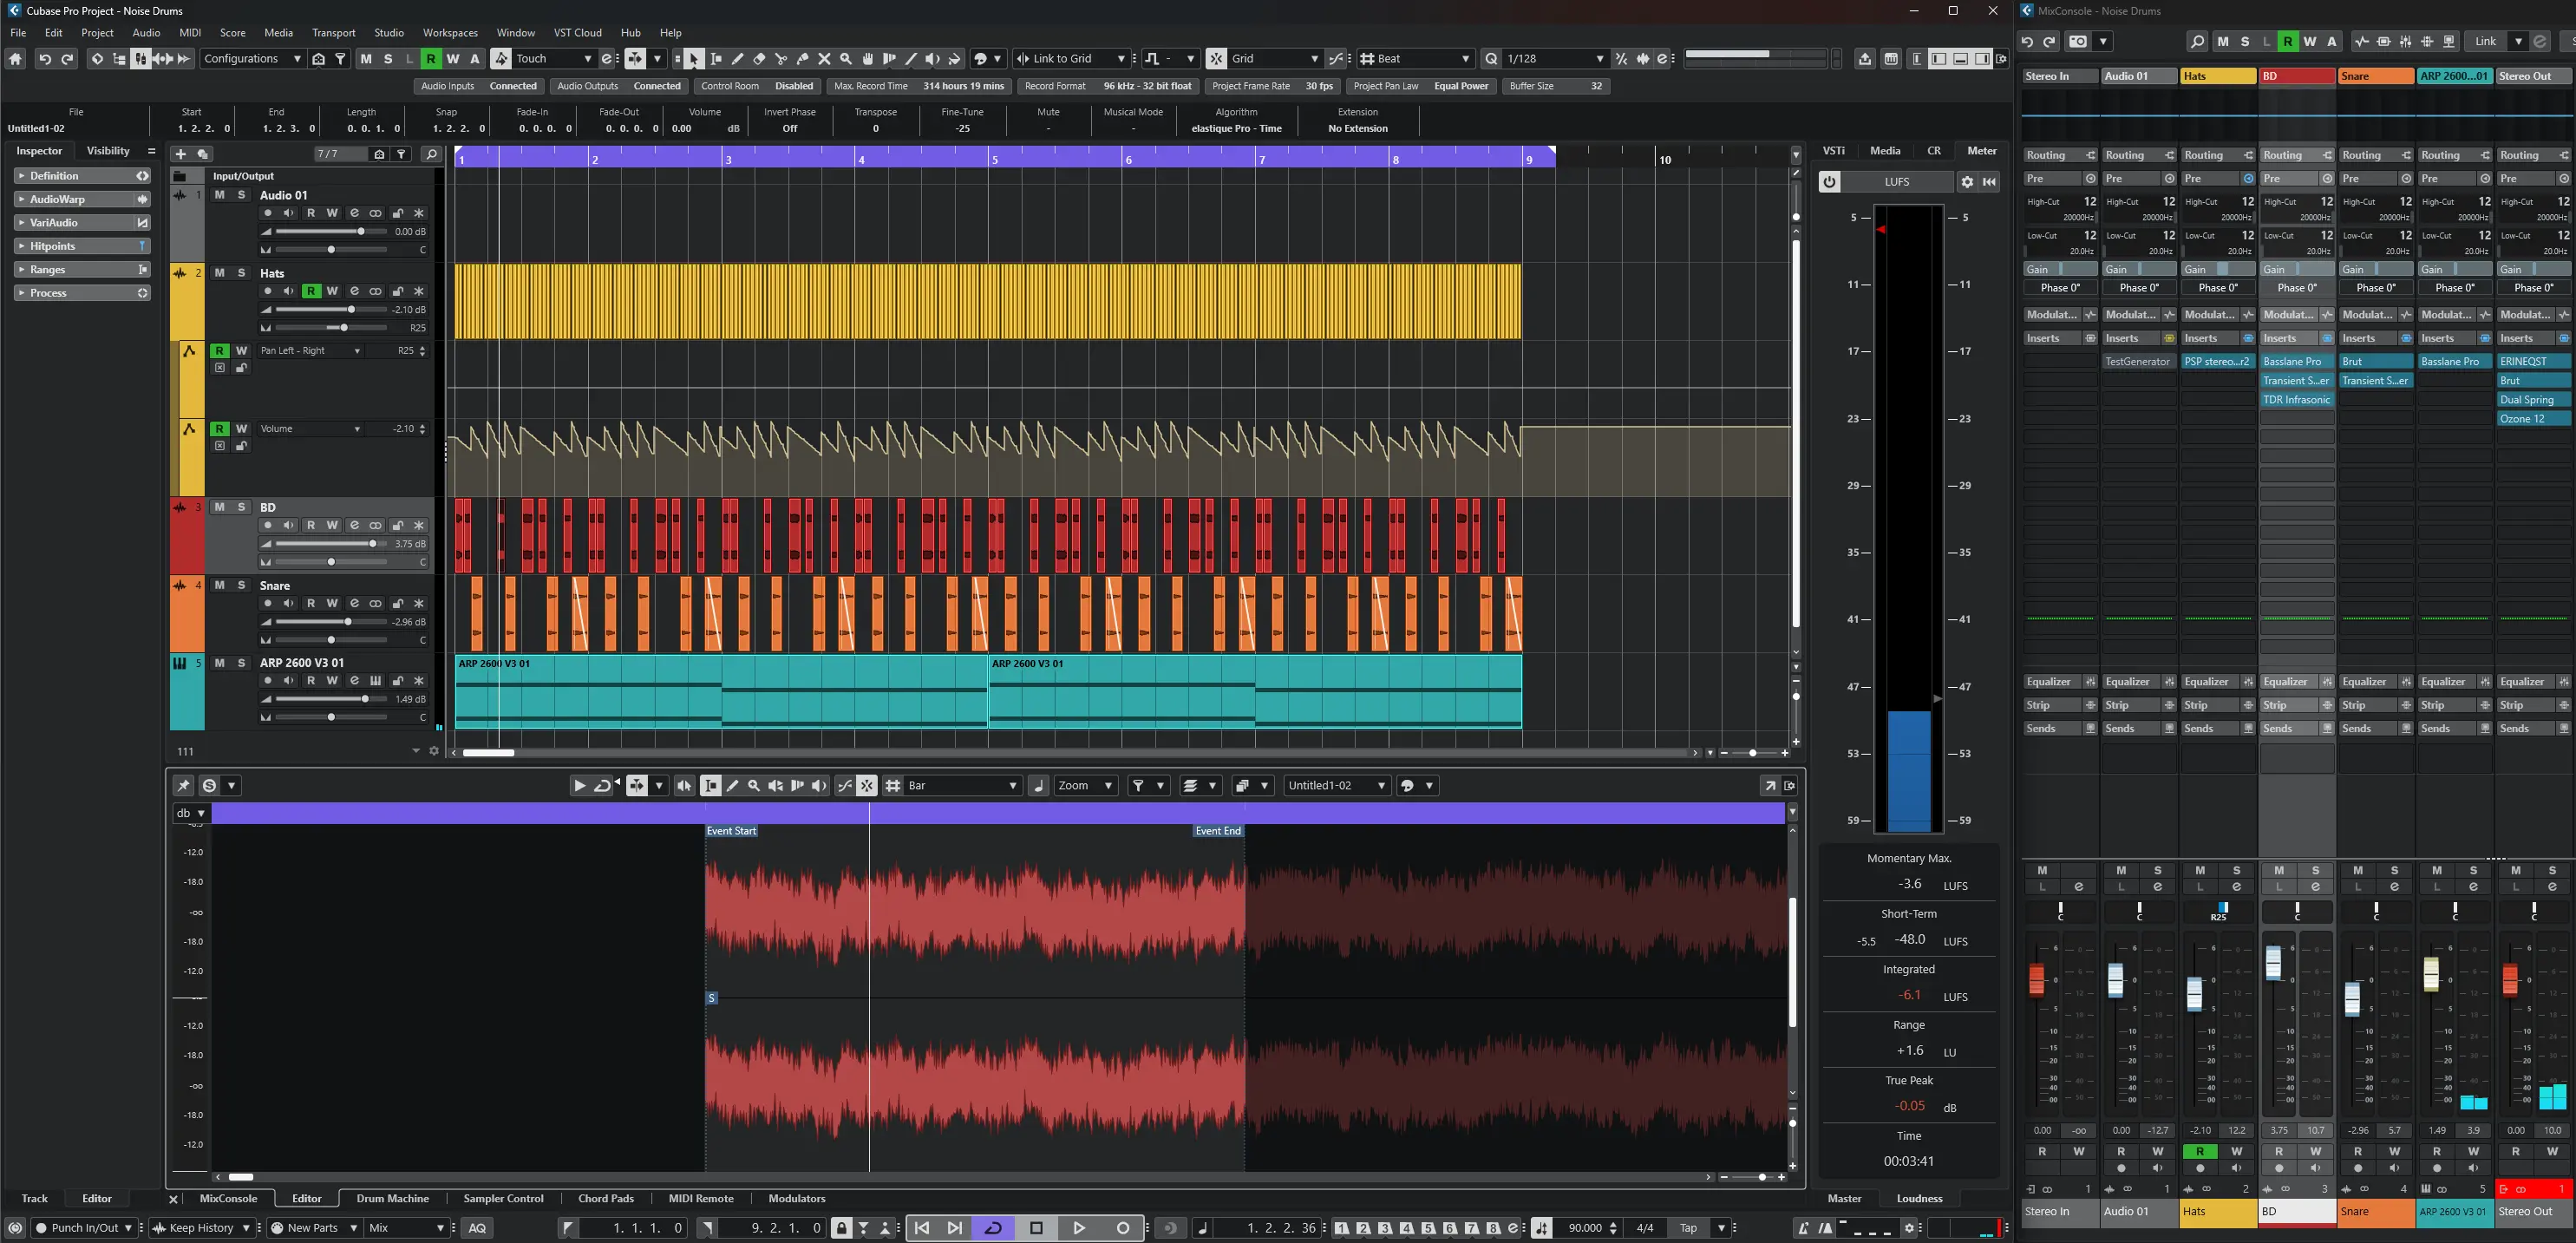The height and width of the screenshot is (1243, 2576).
Task: Select the Draw pencil tool
Action: (737, 59)
